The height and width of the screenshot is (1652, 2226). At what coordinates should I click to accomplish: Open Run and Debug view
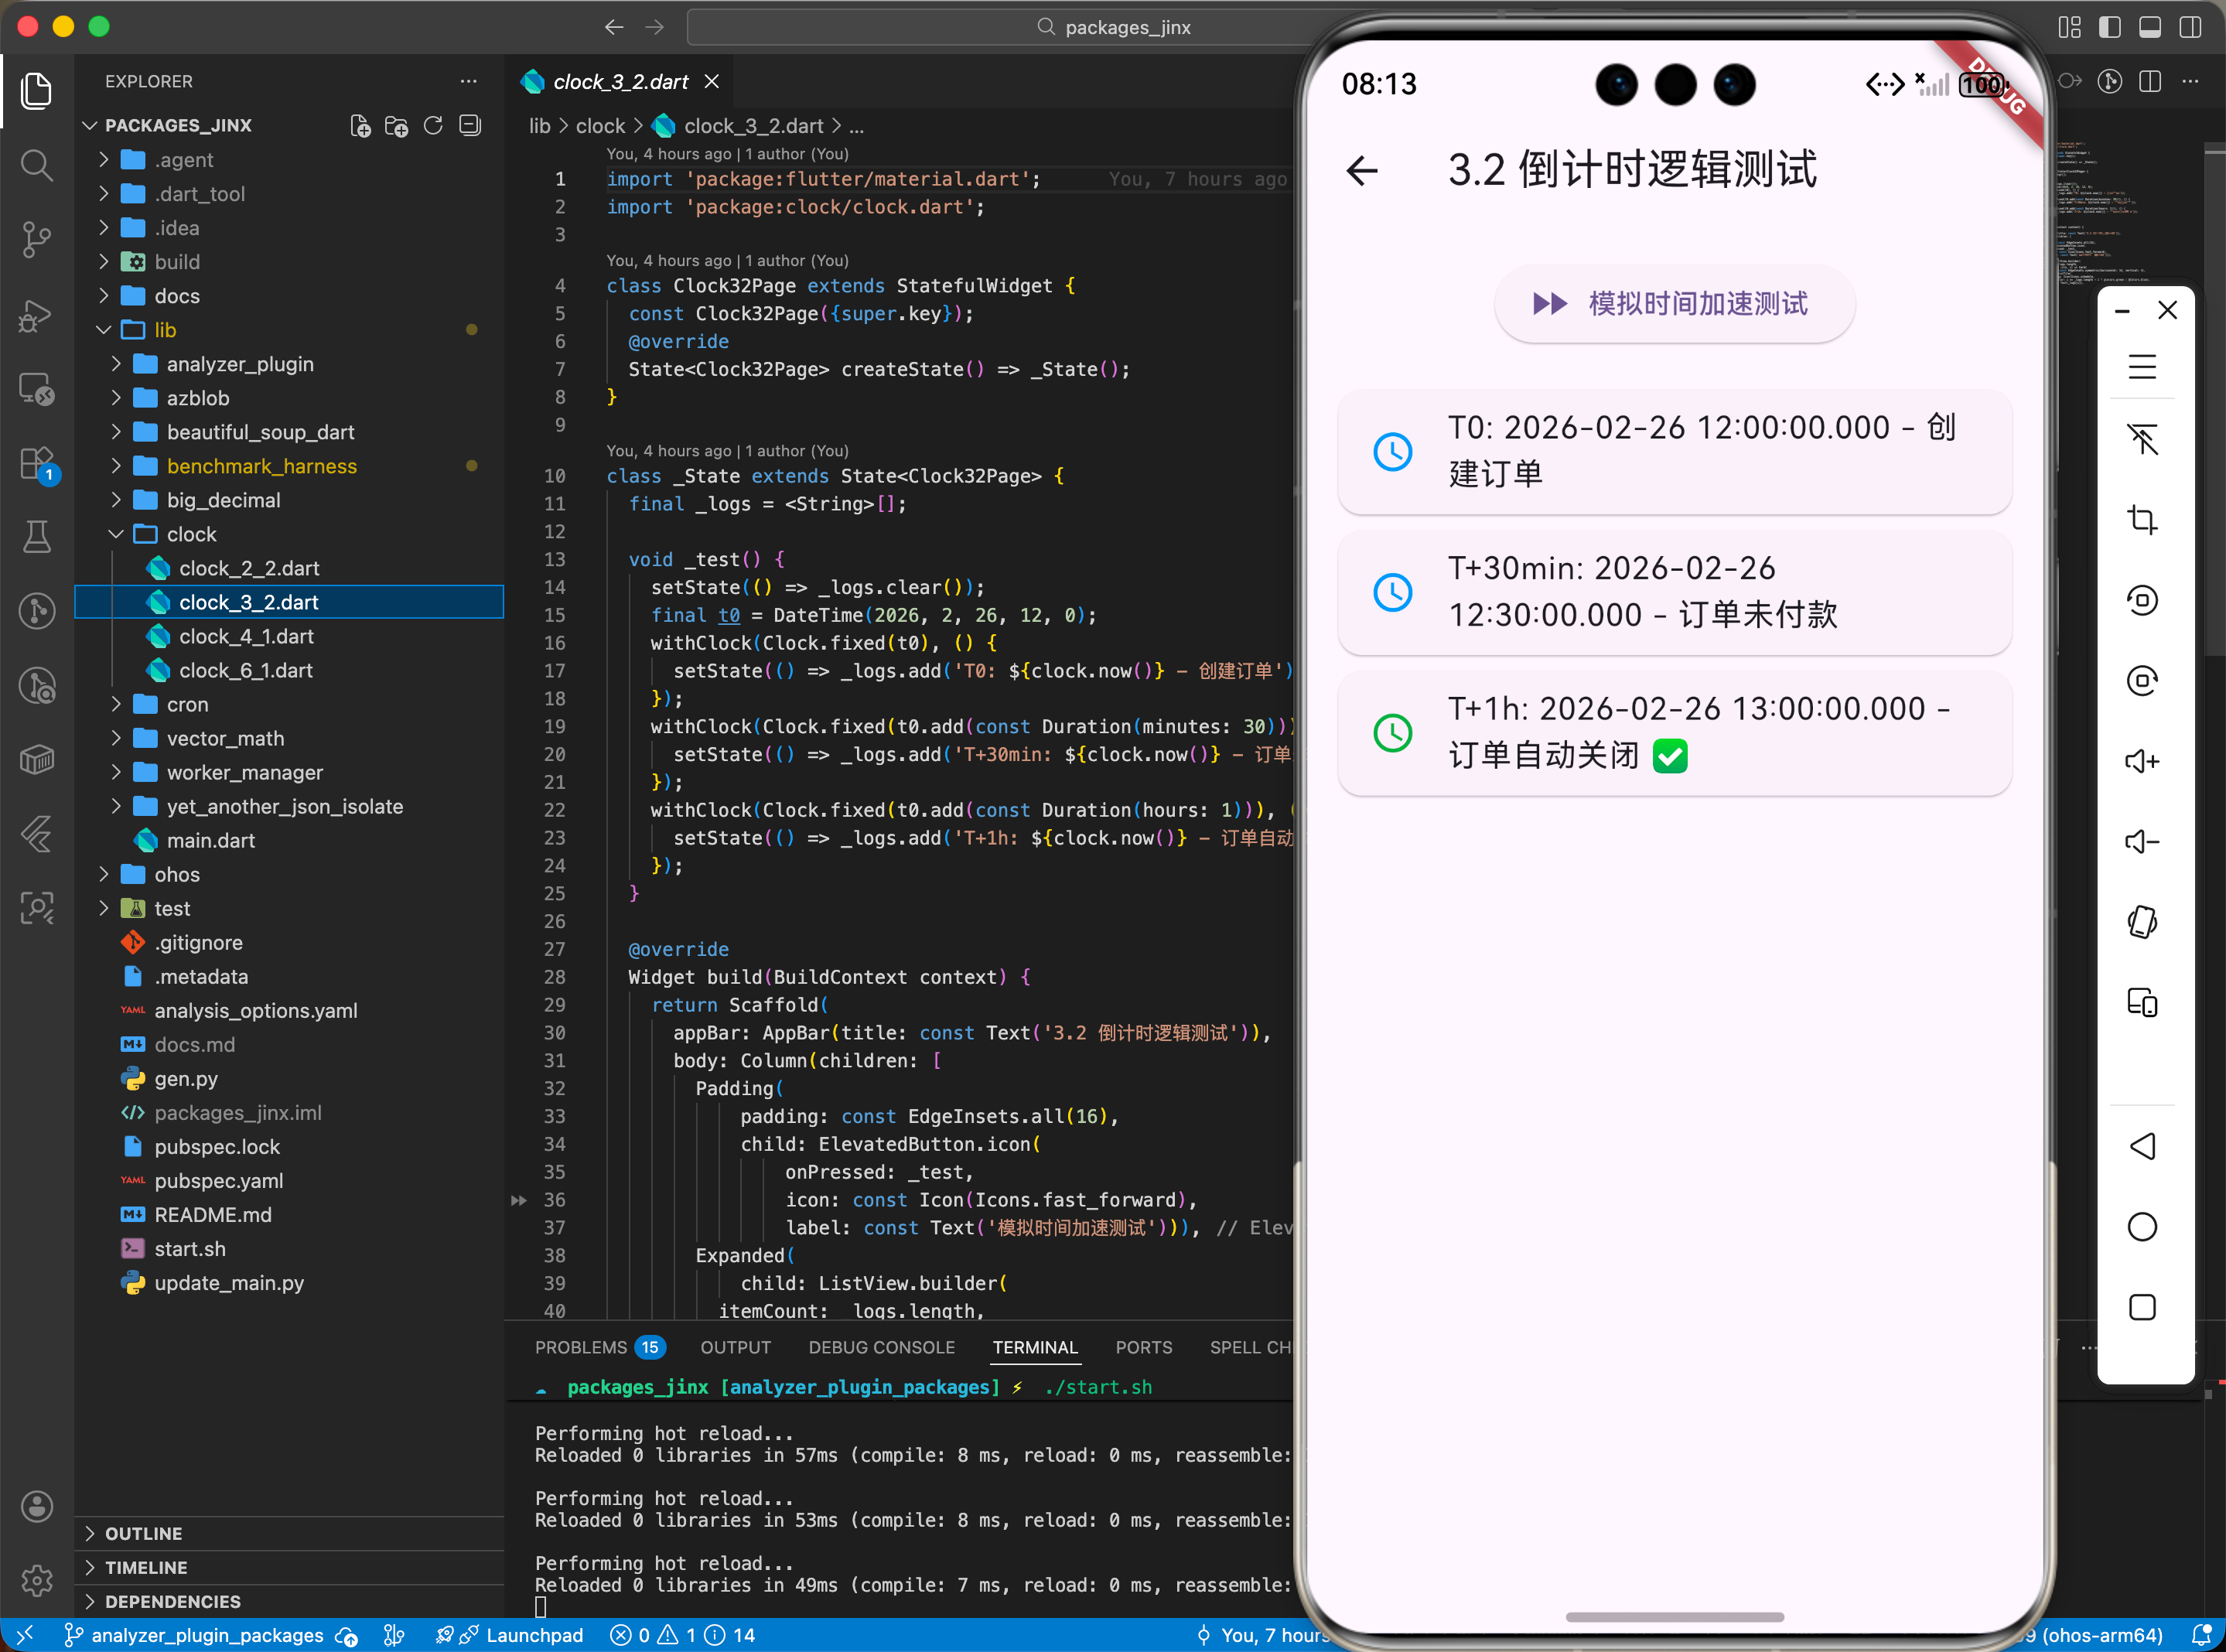pyautogui.click(x=37, y=314)
